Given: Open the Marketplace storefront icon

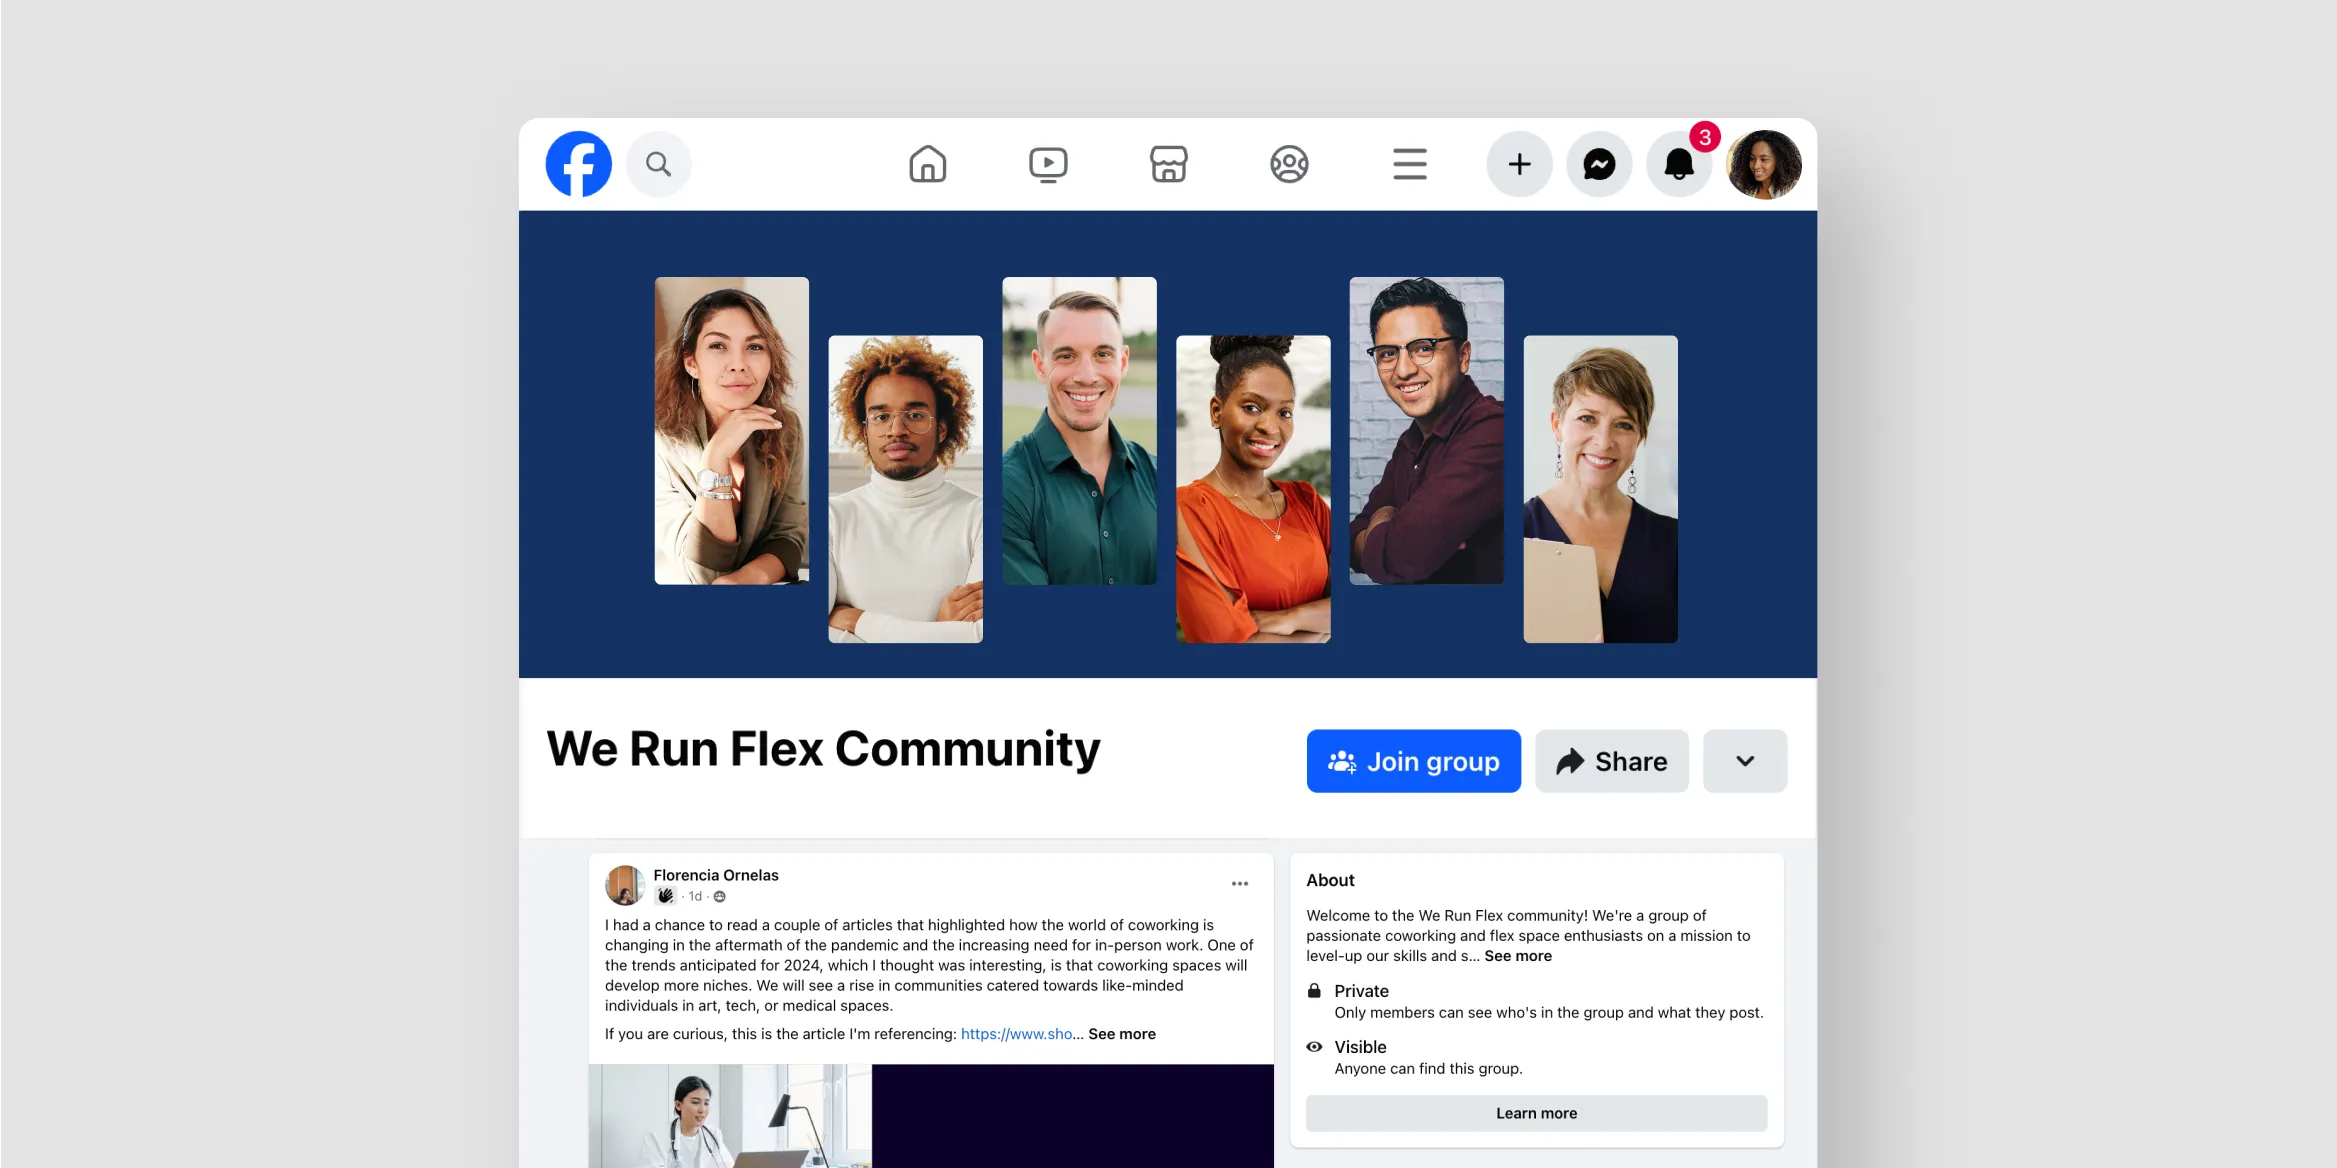Looking at the screenshot, I should (x=1168, y=164).
